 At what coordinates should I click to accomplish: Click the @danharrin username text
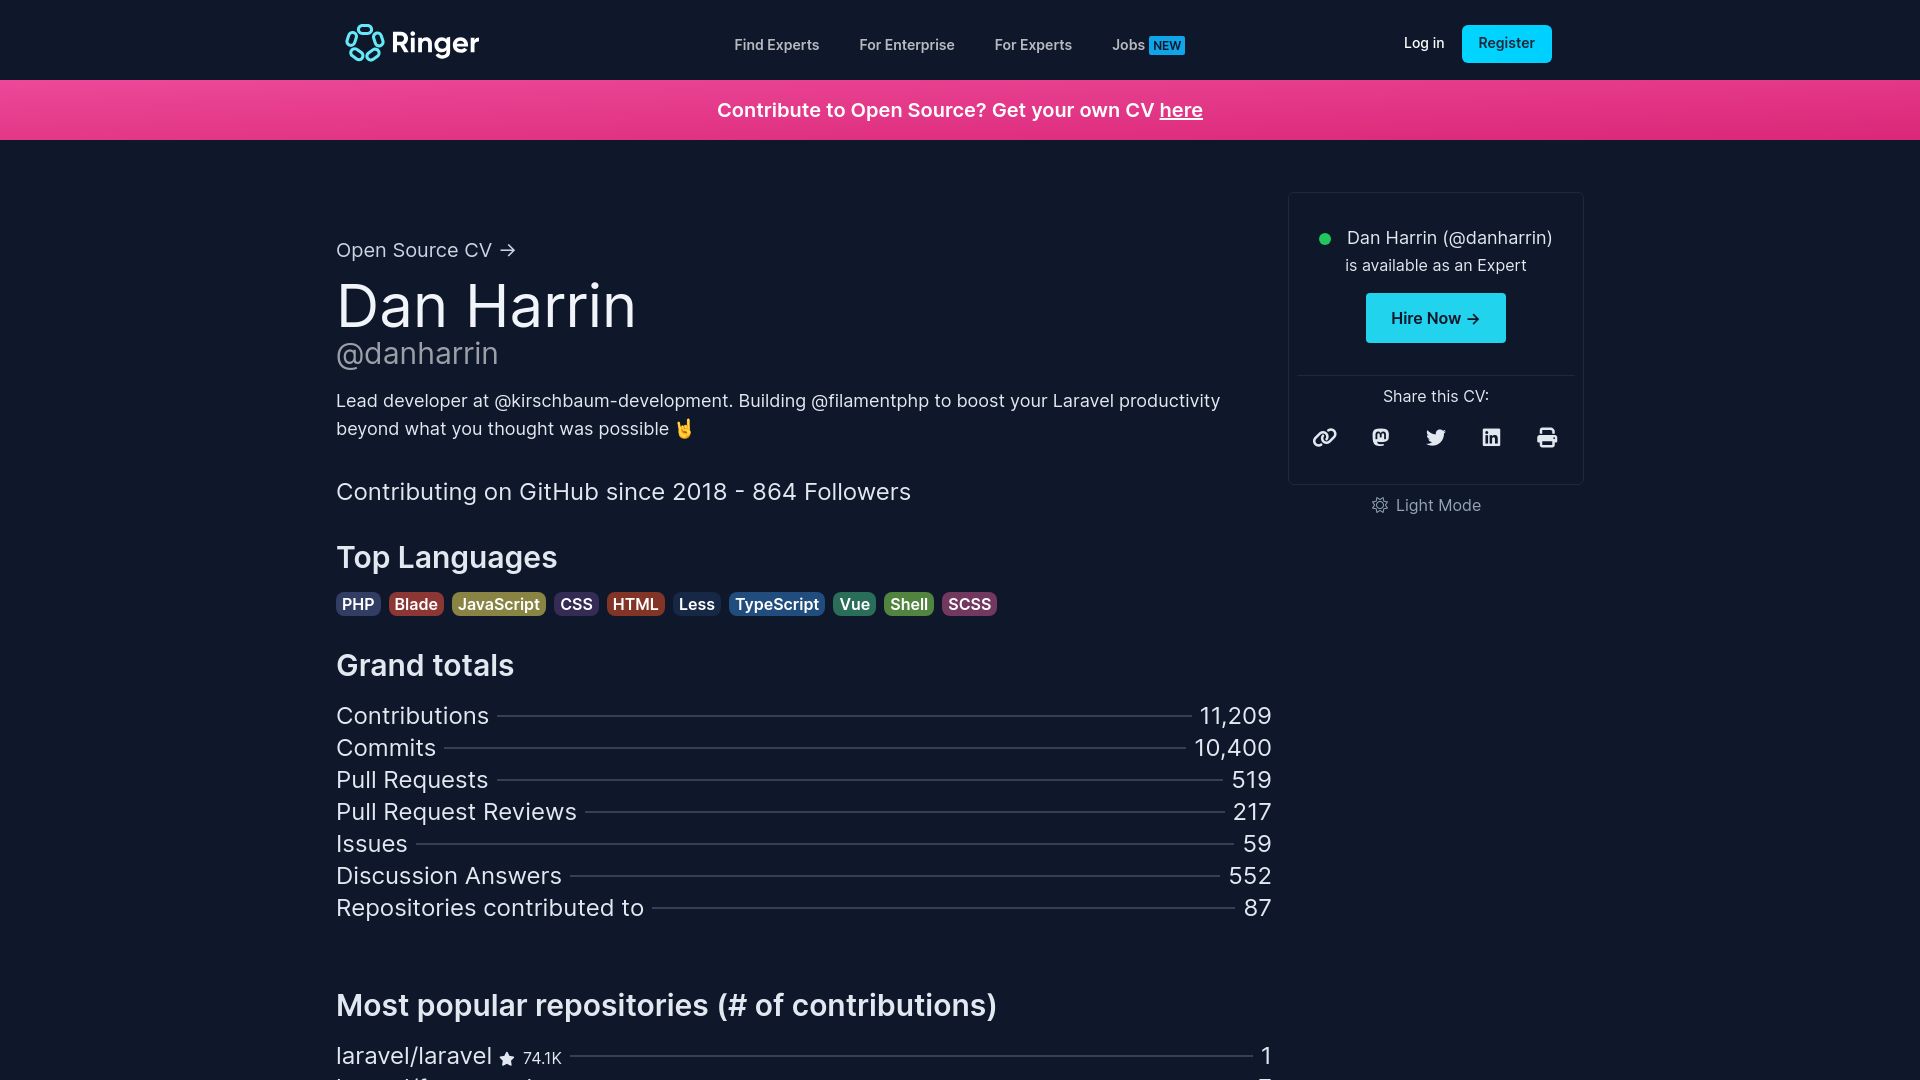[x=417, y=354]
